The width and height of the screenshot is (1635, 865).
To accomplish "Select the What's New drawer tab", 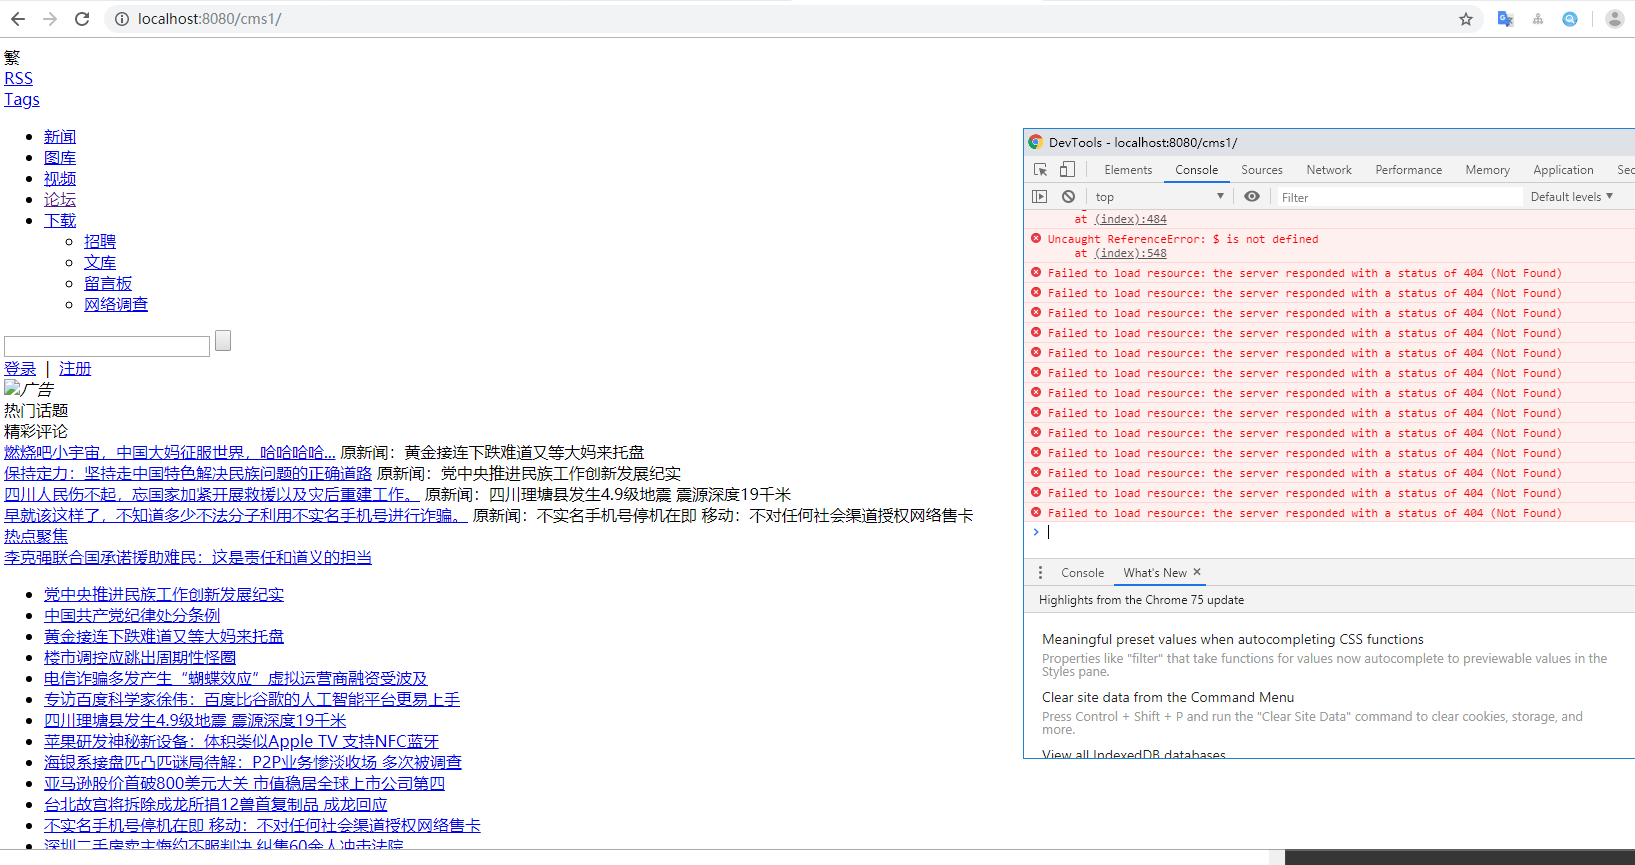I will pyautogui.click(x=1155, y=573).
